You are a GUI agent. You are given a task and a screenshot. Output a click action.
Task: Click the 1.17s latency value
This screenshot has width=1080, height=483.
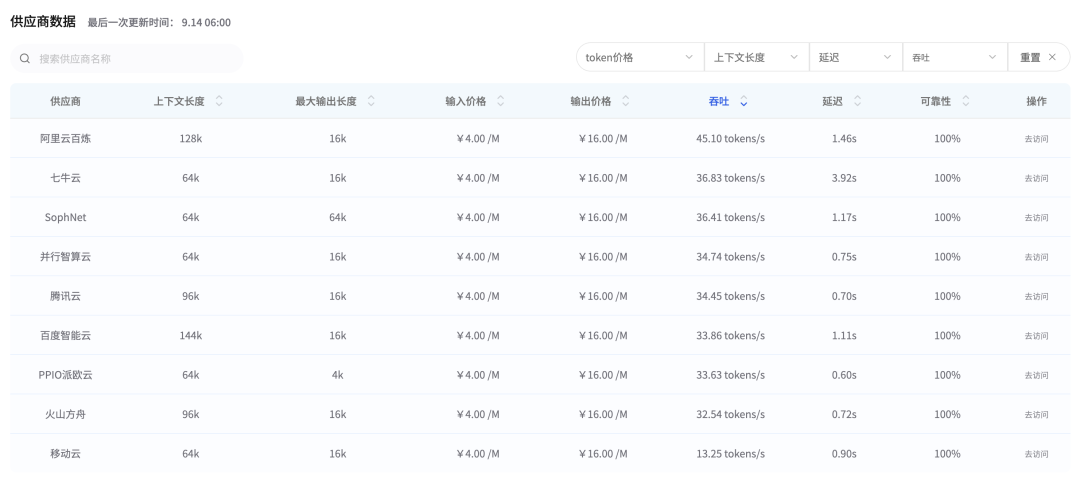pyautogui.click(x=844, y=217)
